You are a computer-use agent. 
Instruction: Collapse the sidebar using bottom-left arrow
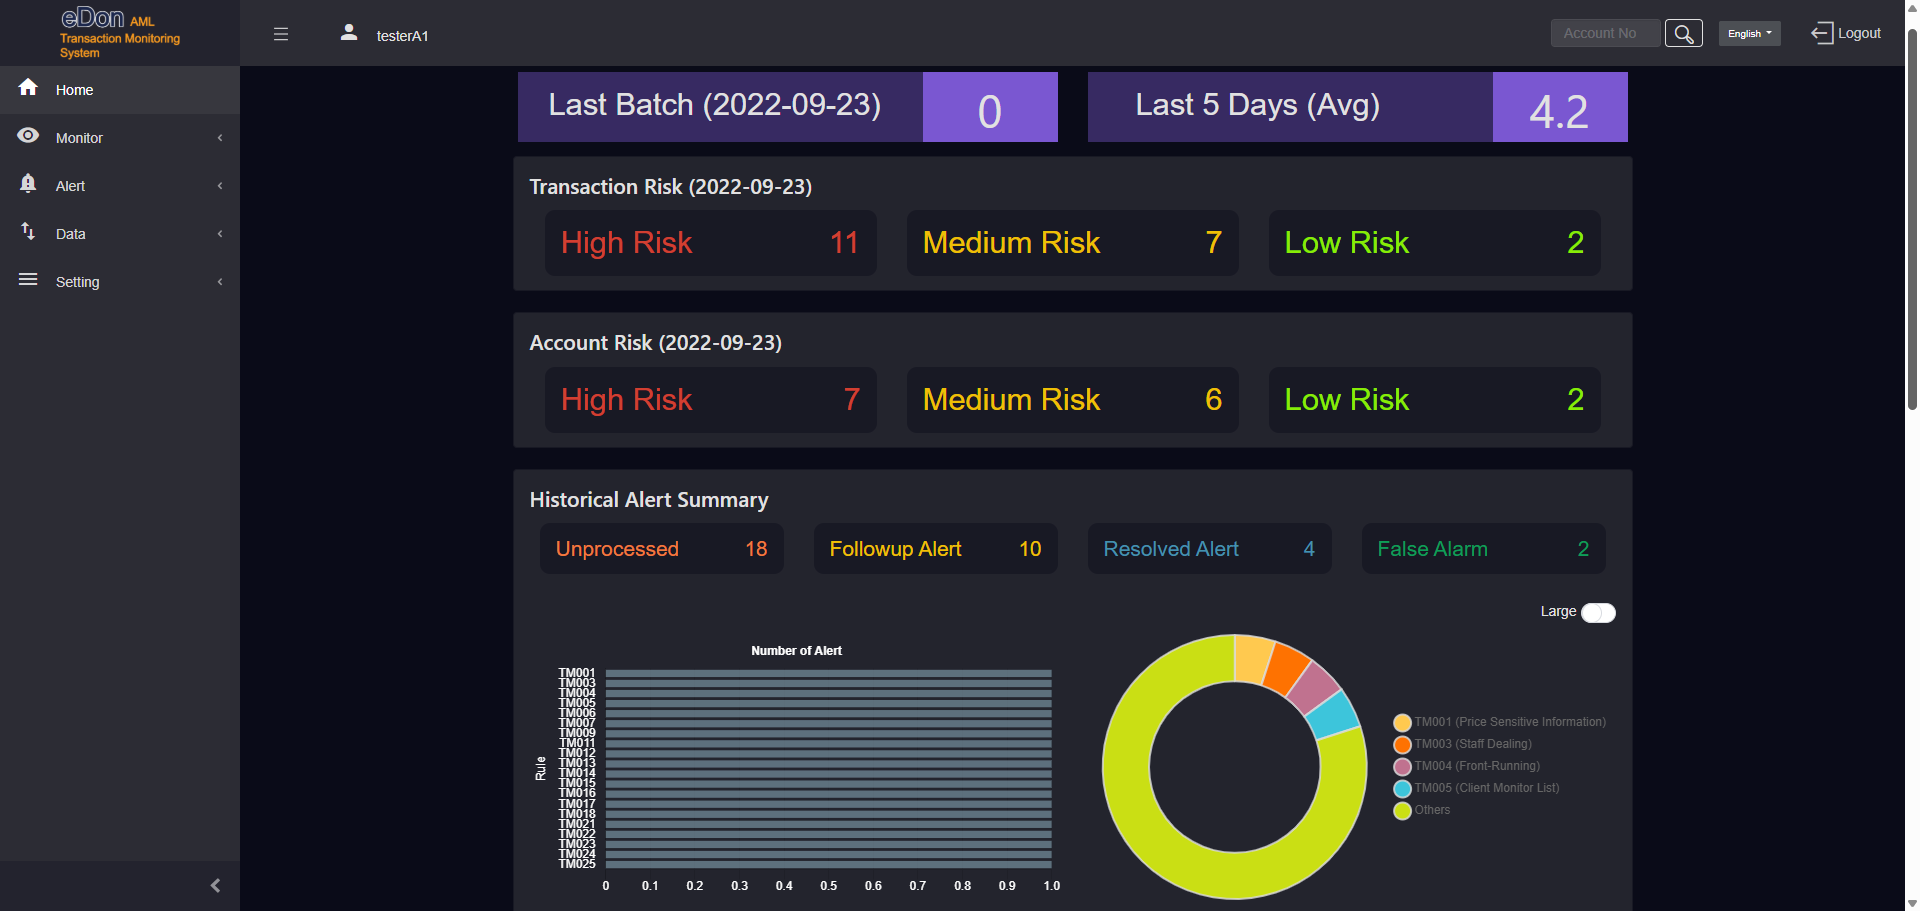(x=214, y=885)
